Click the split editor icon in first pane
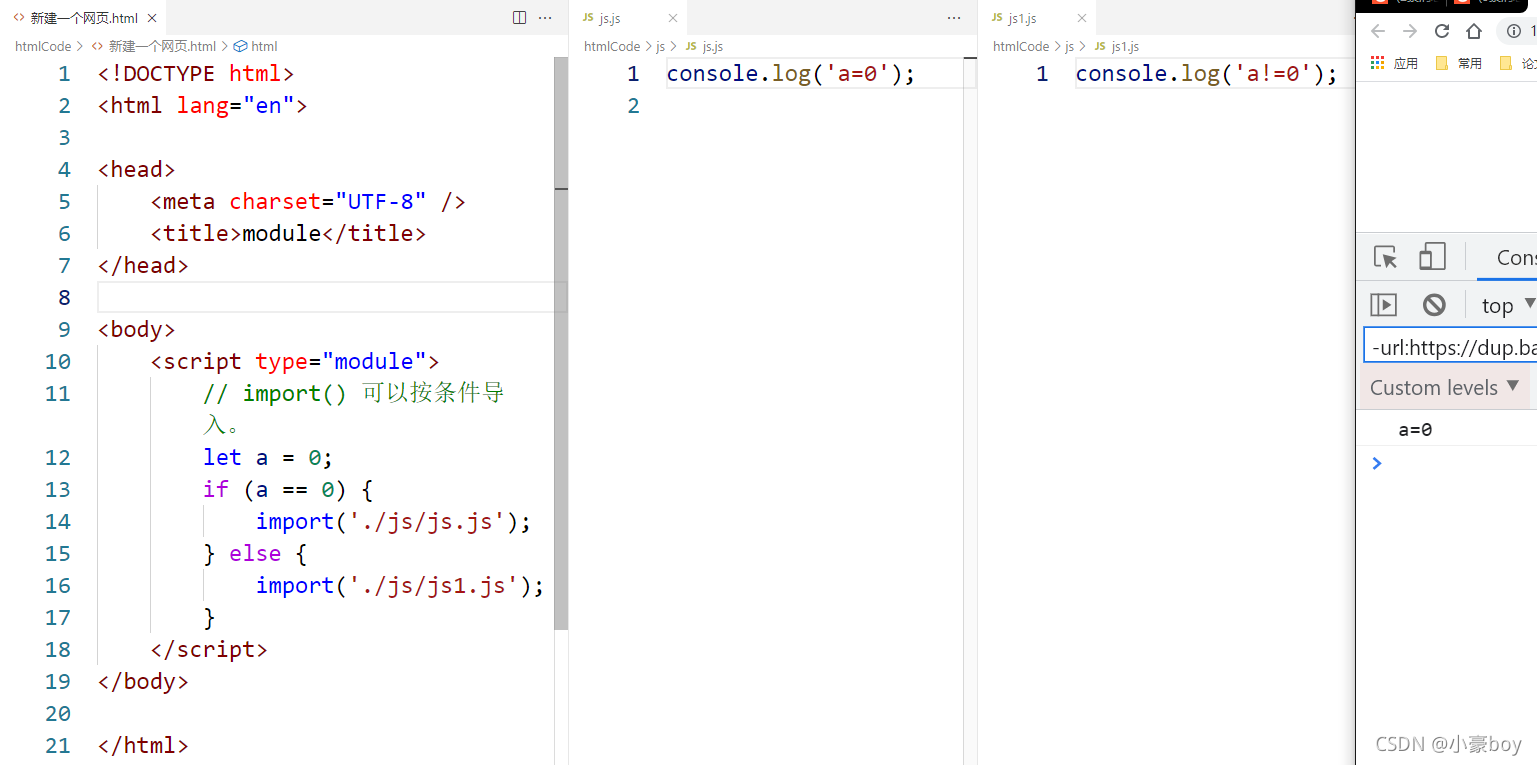The height and width of the screenshot is (765, 1537). tap(519, 18)
